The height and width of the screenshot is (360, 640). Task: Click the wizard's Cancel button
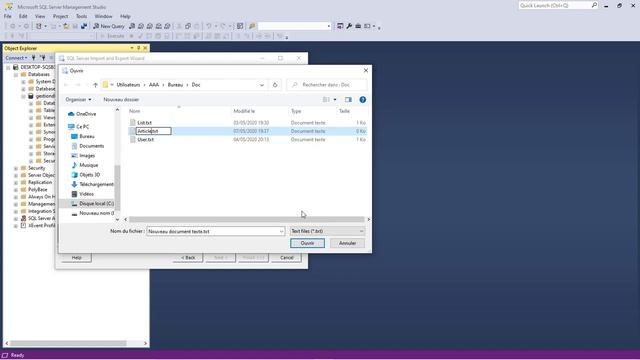click(287, 258)
